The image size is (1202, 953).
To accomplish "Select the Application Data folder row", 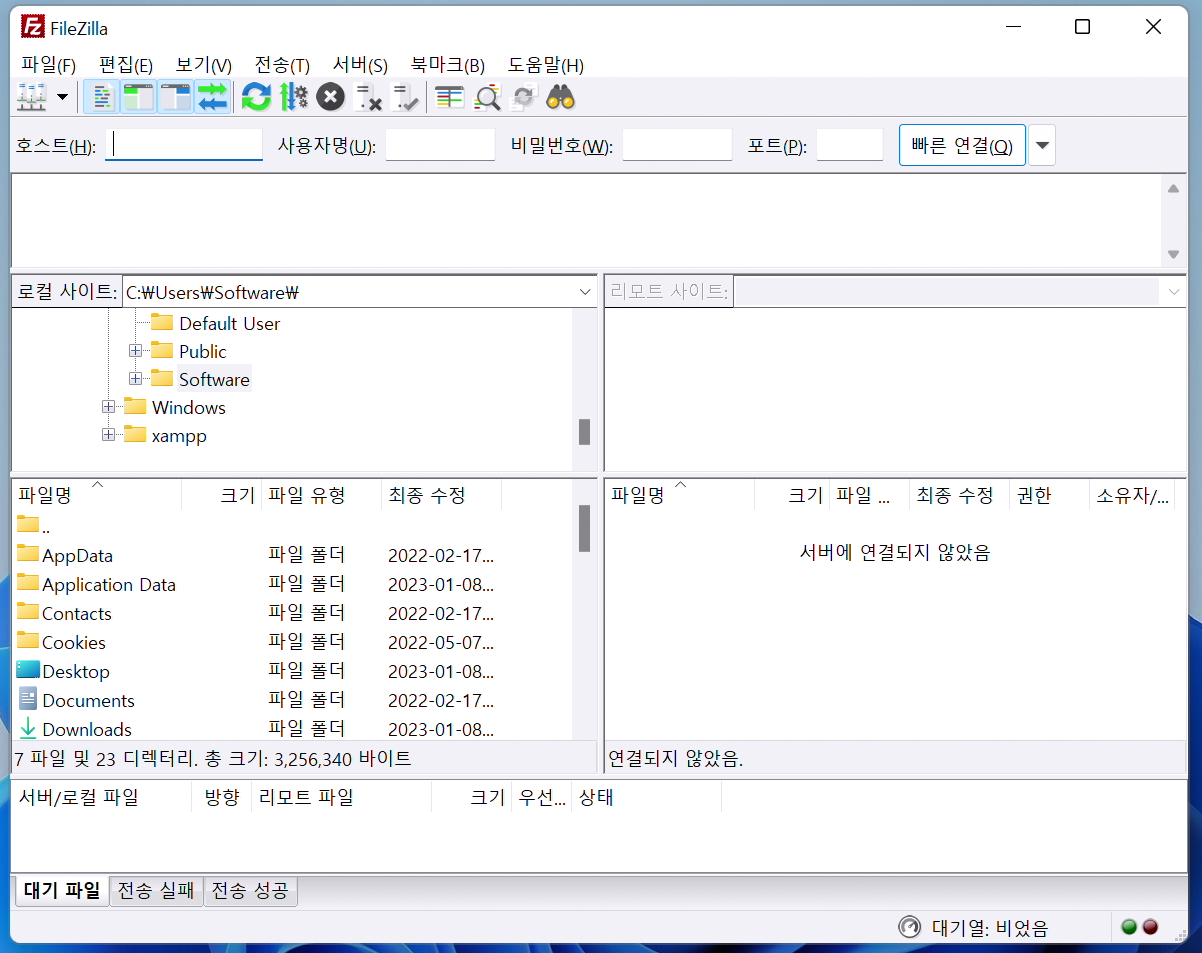I will (292, 584).
